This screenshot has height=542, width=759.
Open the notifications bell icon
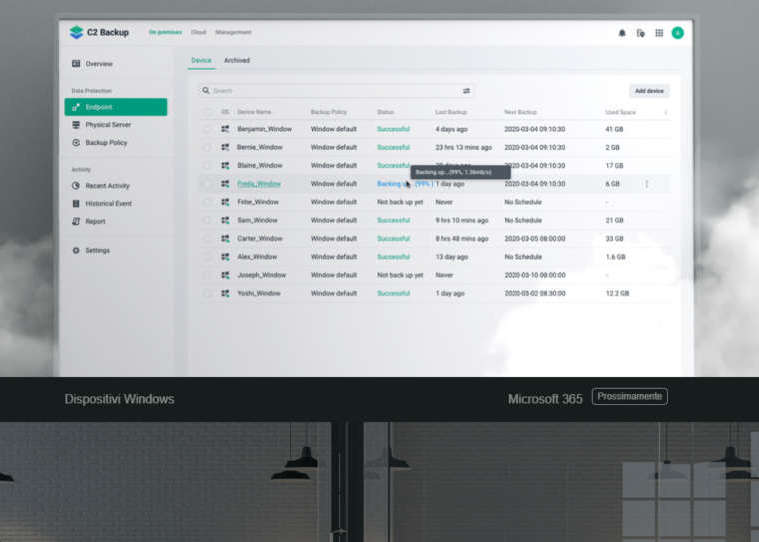pos(622,33)
